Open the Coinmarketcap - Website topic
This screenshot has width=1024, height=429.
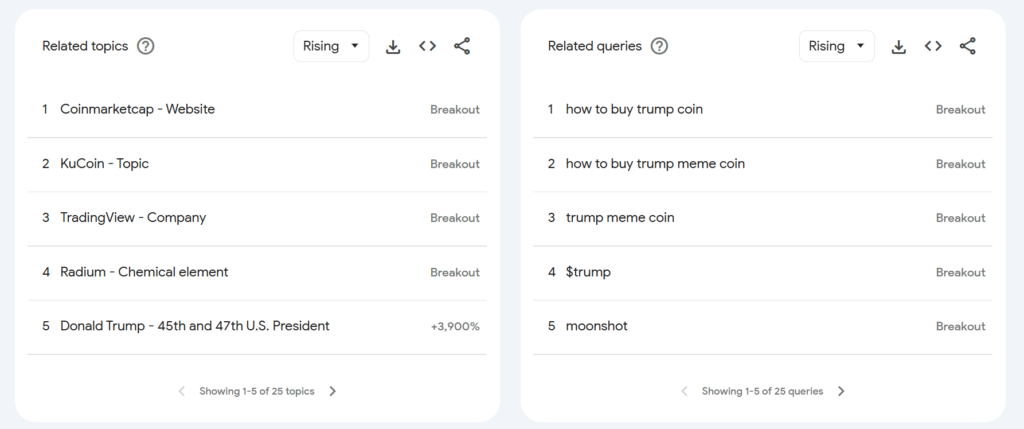[x=137, y=109]
